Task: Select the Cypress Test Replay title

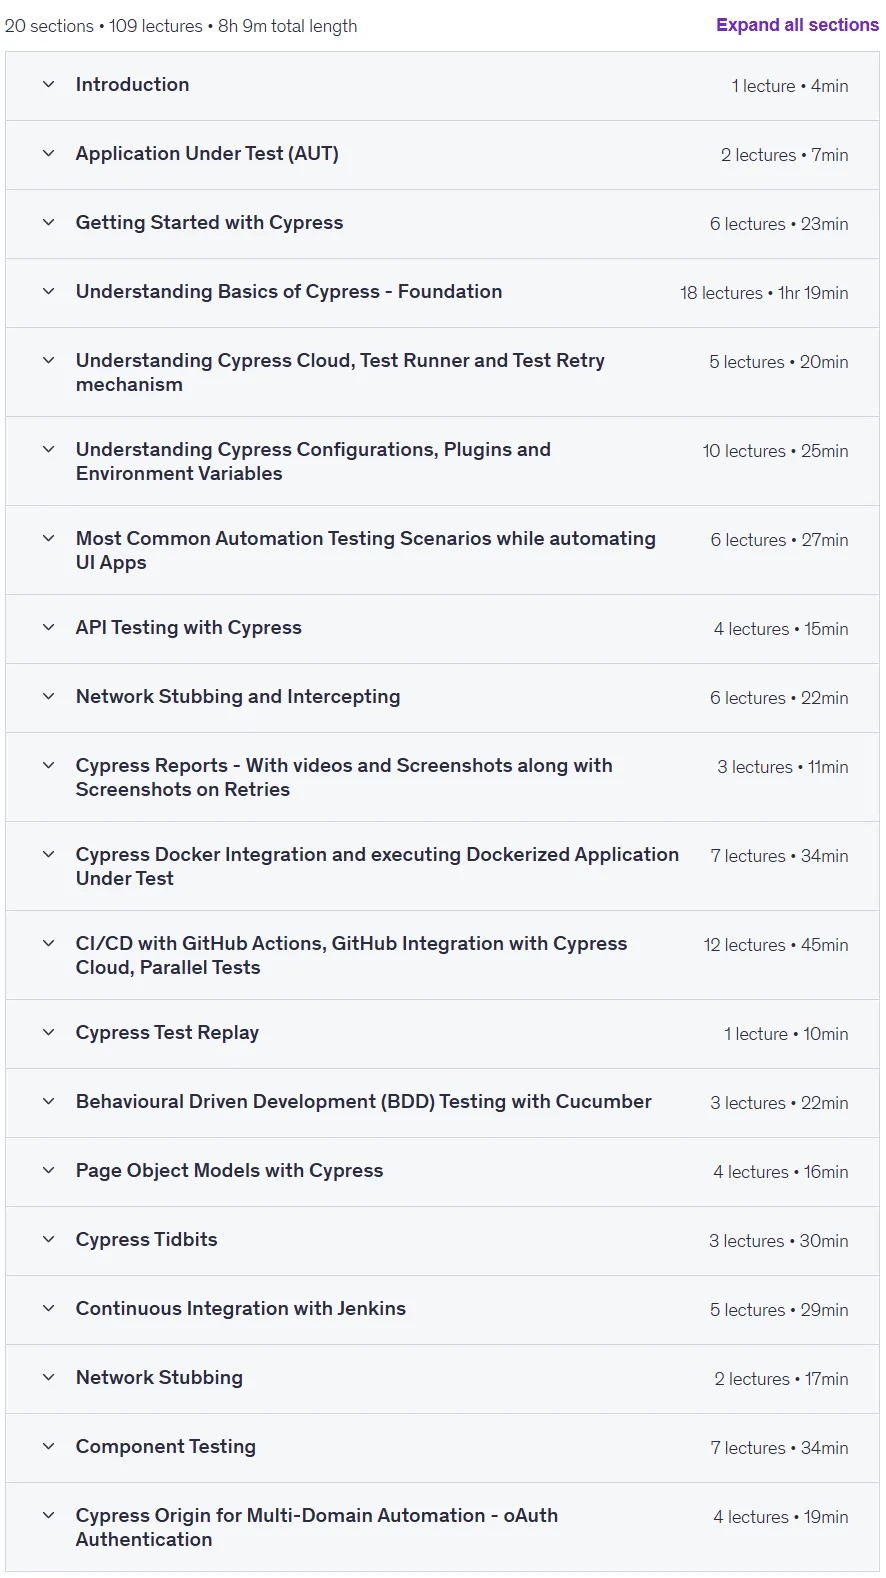Action: pyautogui.click(x=167, y=1033)
